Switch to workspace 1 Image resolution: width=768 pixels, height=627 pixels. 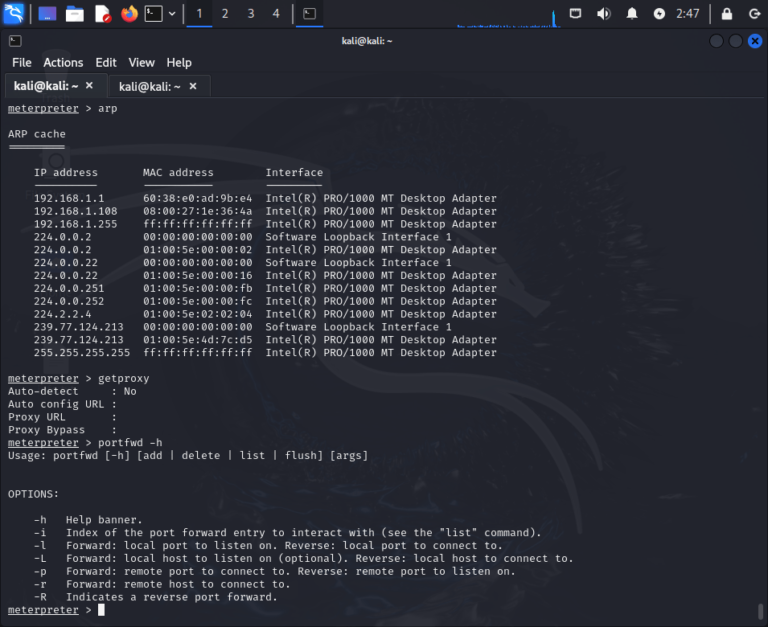199,14
